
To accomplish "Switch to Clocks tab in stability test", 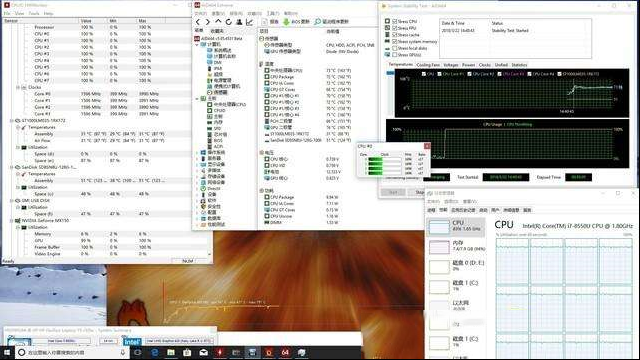I will click(484, 65).
